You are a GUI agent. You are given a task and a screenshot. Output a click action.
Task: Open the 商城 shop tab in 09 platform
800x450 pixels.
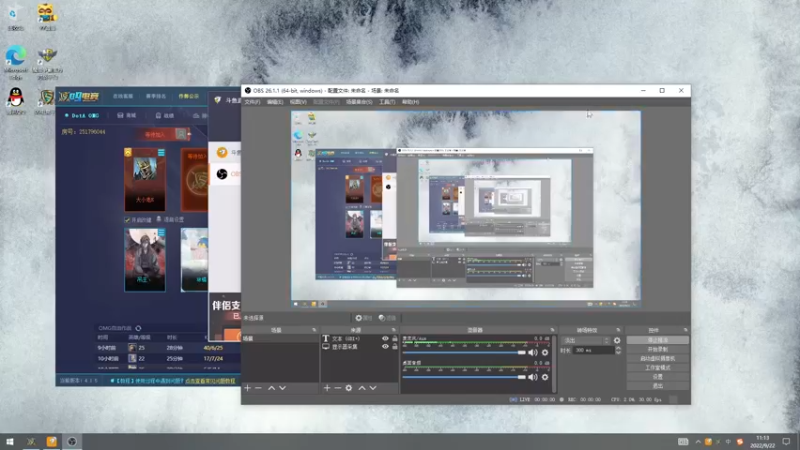127,116
